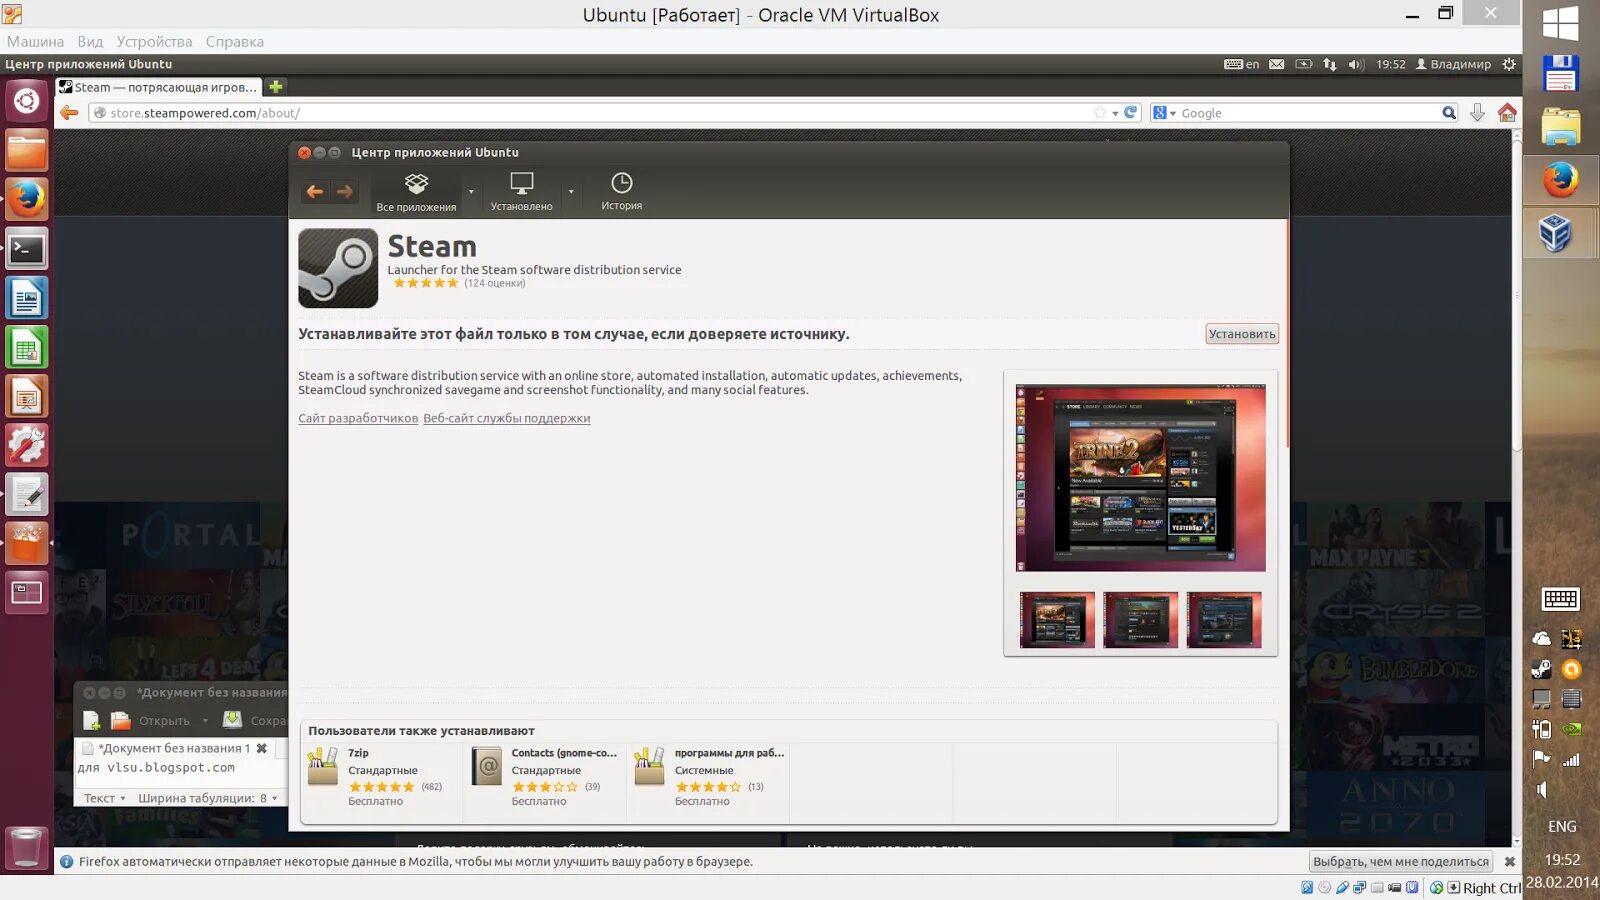Open the Windows Start button

coord(1561,24)
